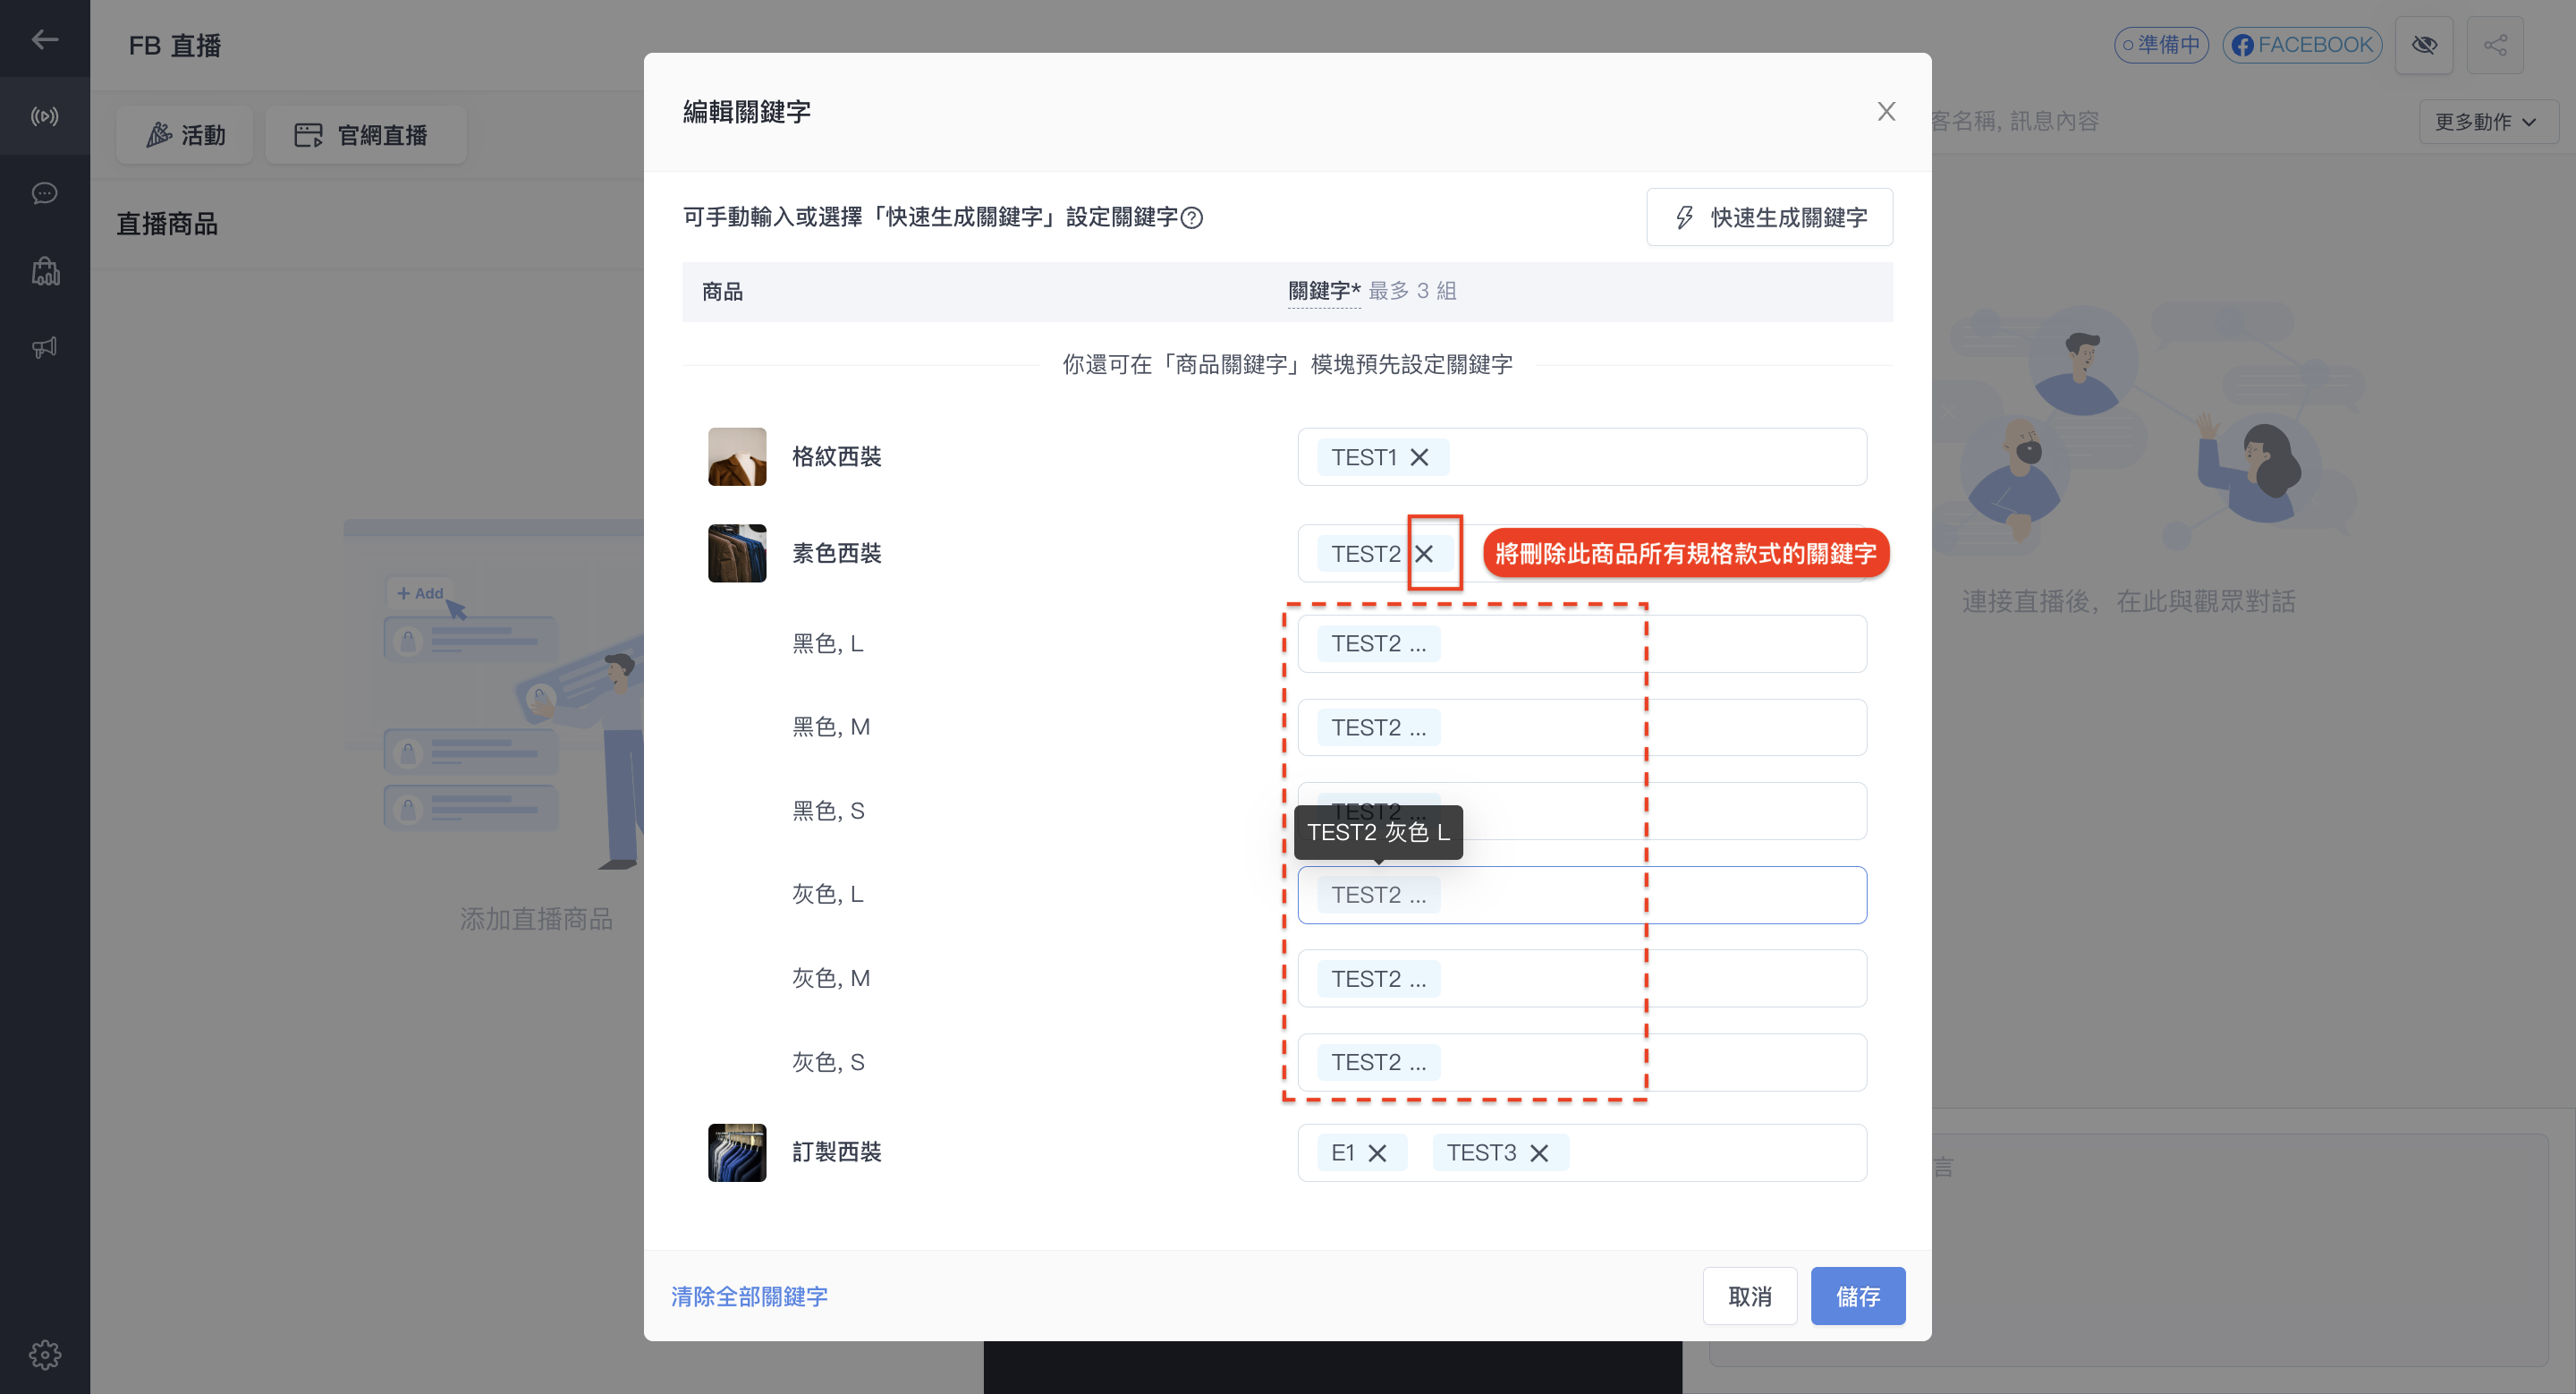Remove the E1 keyword tag

1377,1153
